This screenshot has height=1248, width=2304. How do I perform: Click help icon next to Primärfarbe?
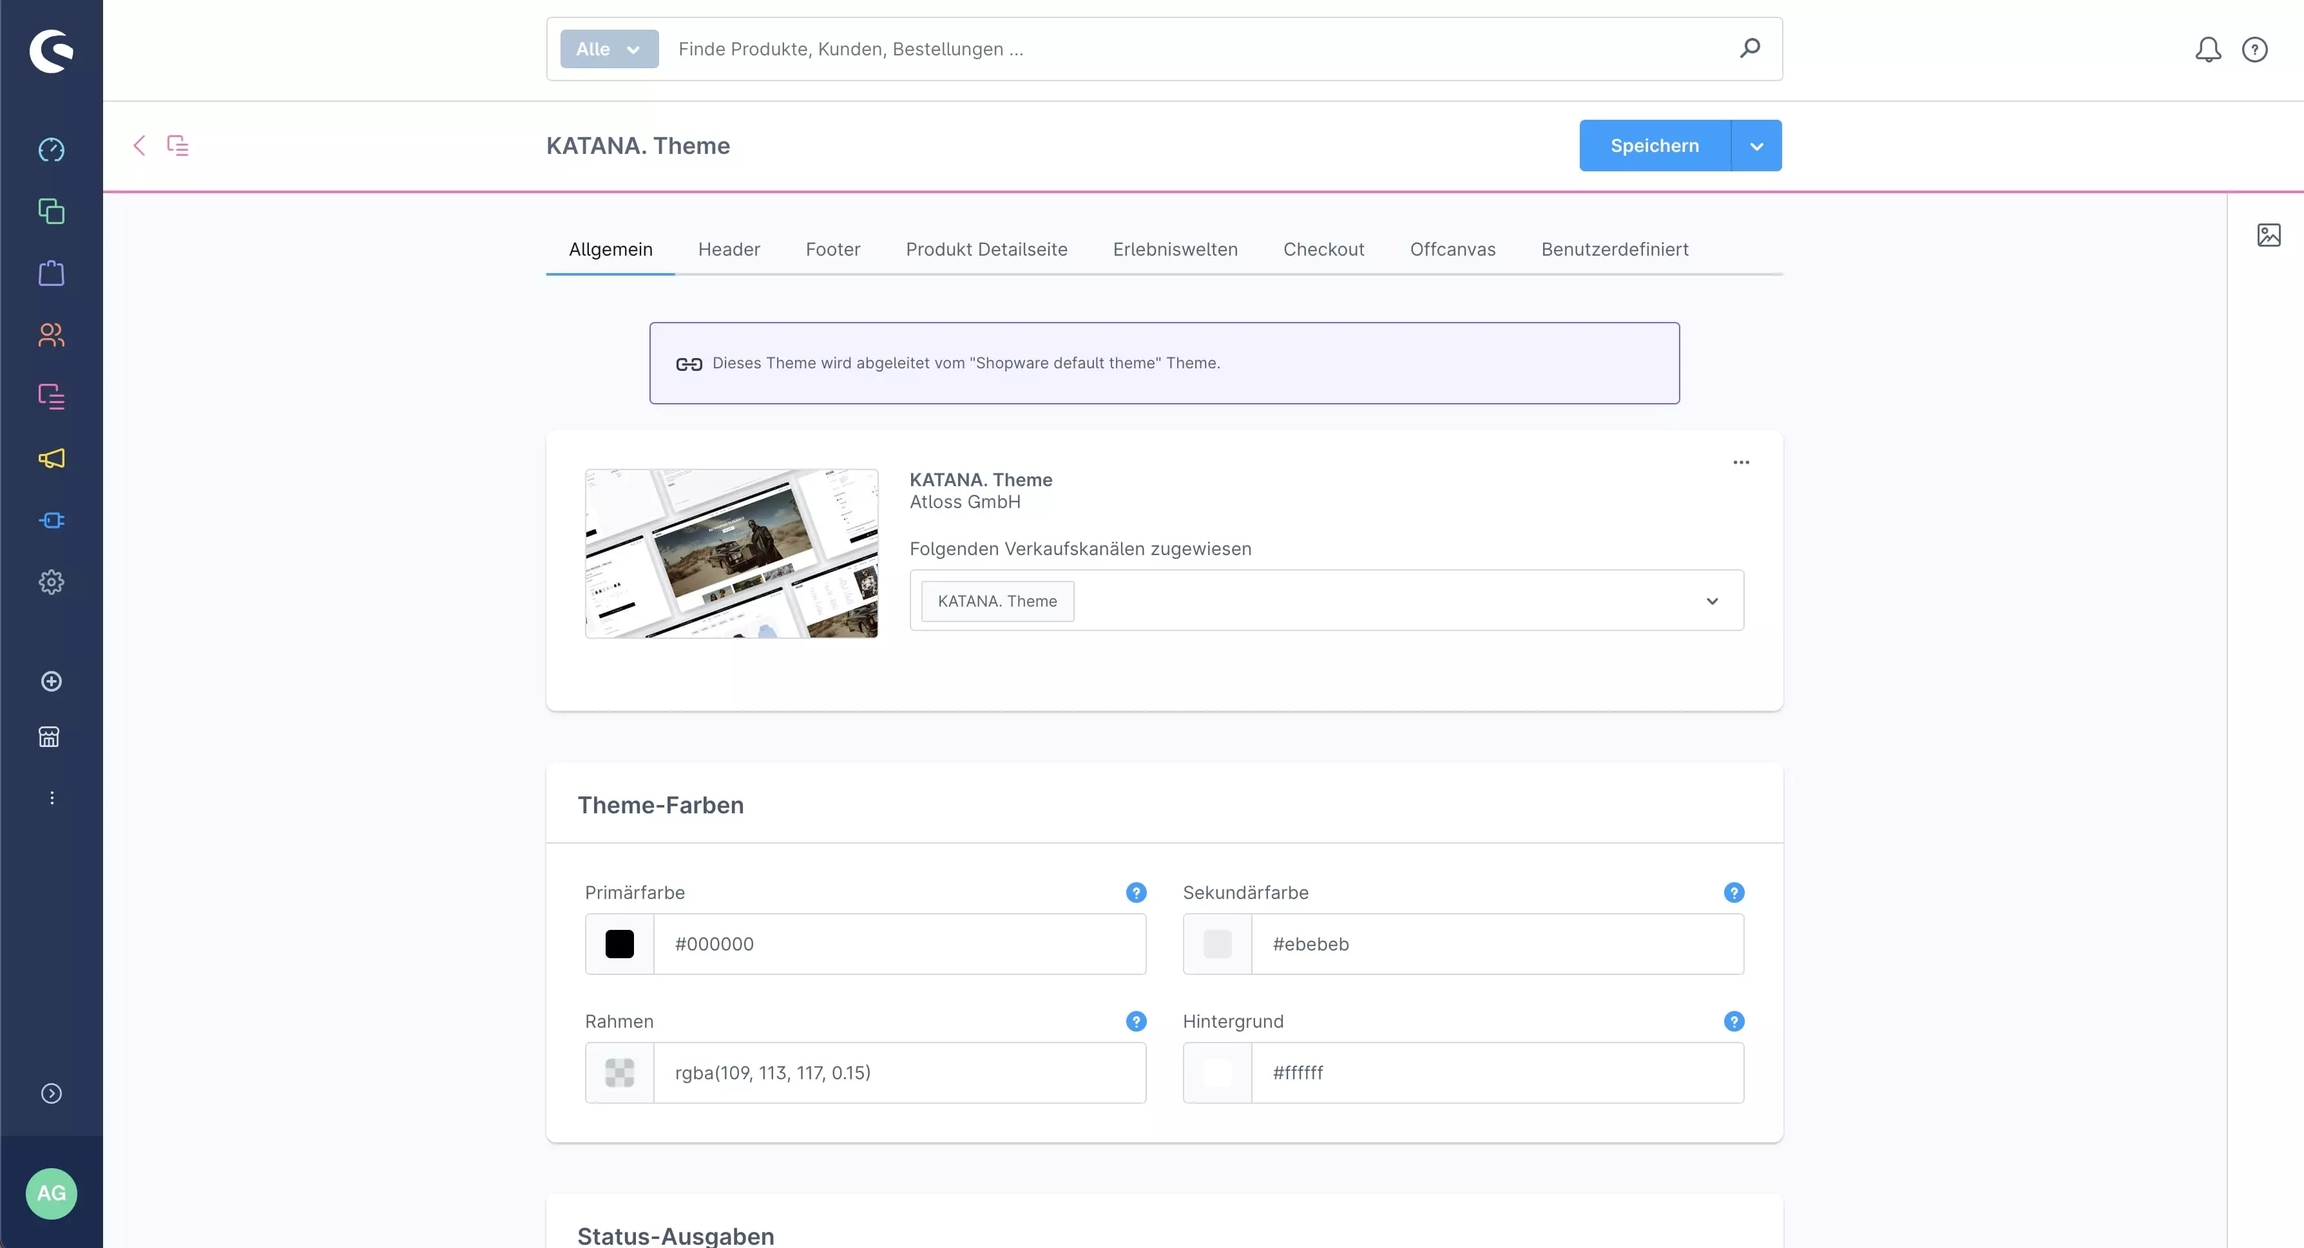[1136, 893]
